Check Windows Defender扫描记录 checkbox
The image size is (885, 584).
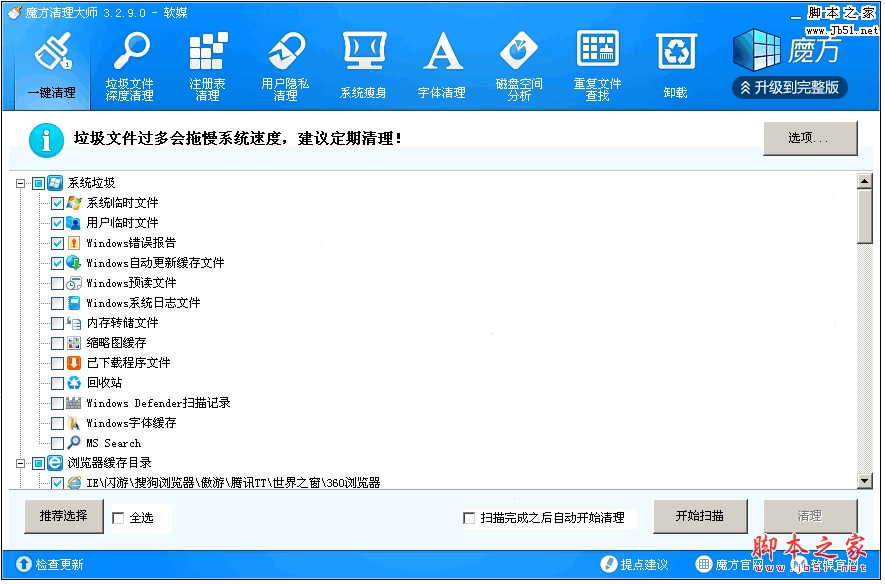coord(57,403)
